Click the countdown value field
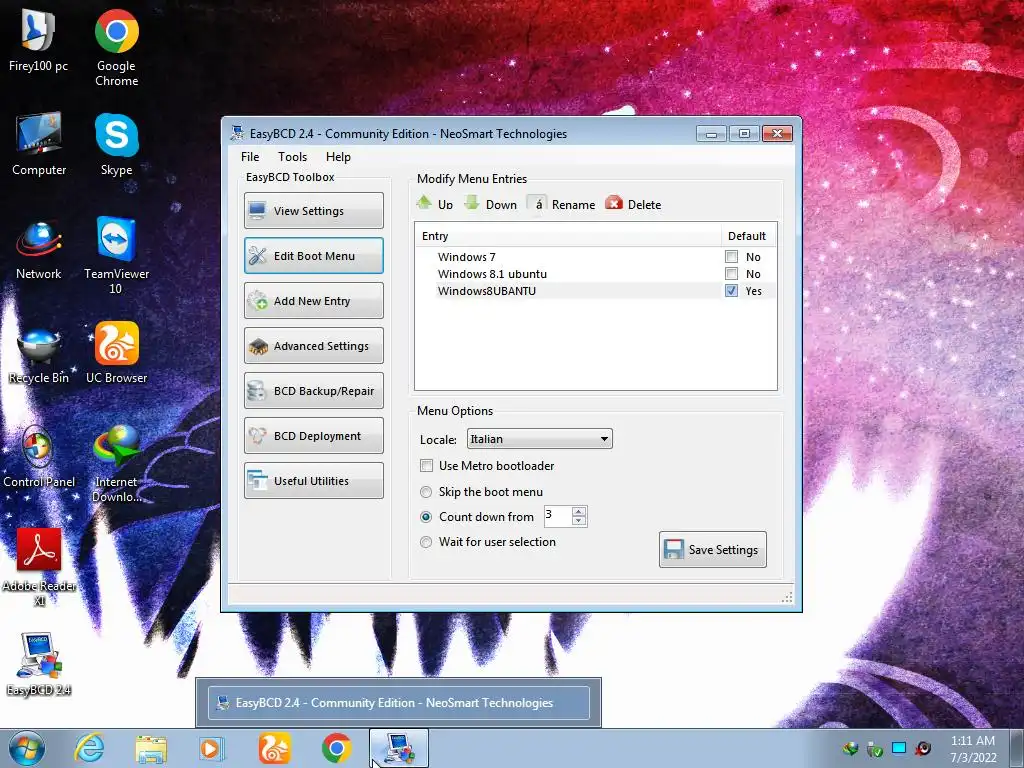 pyautogui.click(x=558, y=516)
